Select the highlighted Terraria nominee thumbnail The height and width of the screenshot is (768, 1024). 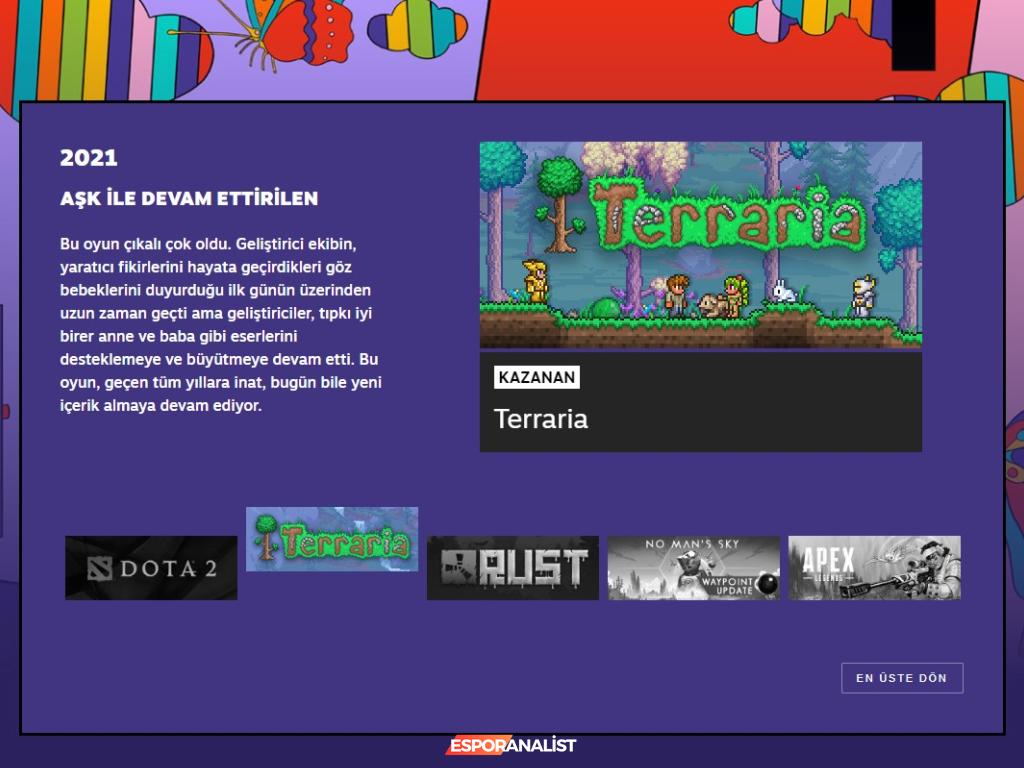pos(332,539)
